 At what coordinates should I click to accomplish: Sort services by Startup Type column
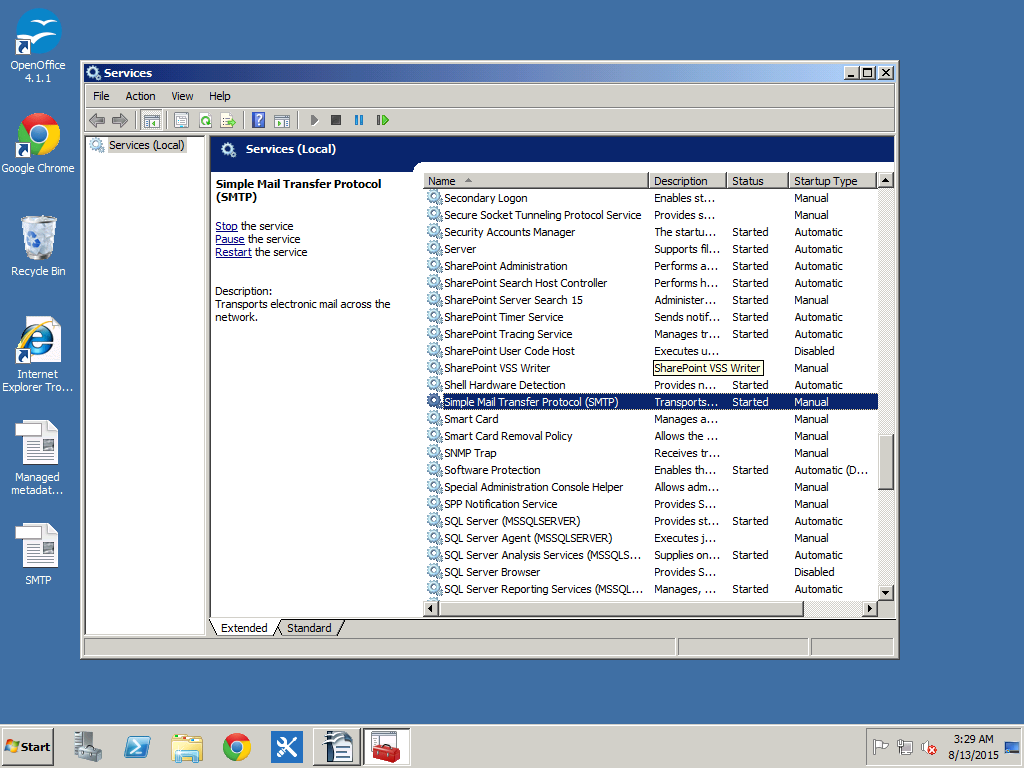(x=825, y=181)
